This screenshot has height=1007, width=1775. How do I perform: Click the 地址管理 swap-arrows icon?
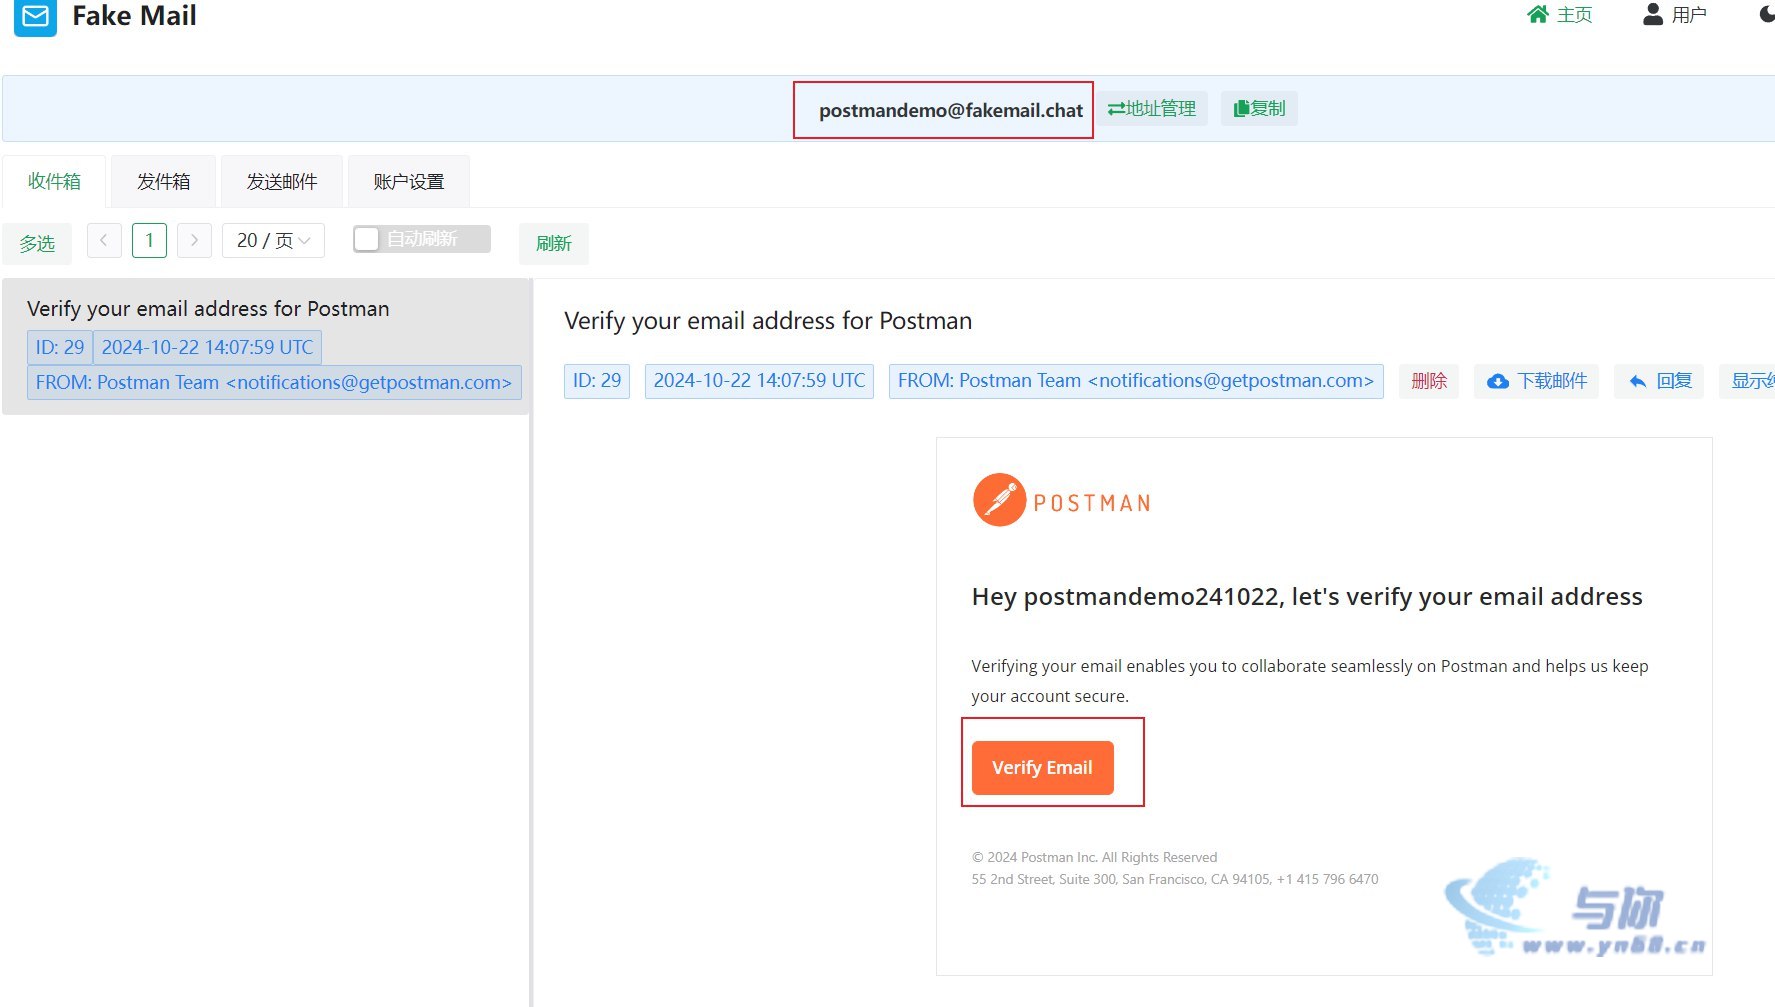coord(1116,108)
